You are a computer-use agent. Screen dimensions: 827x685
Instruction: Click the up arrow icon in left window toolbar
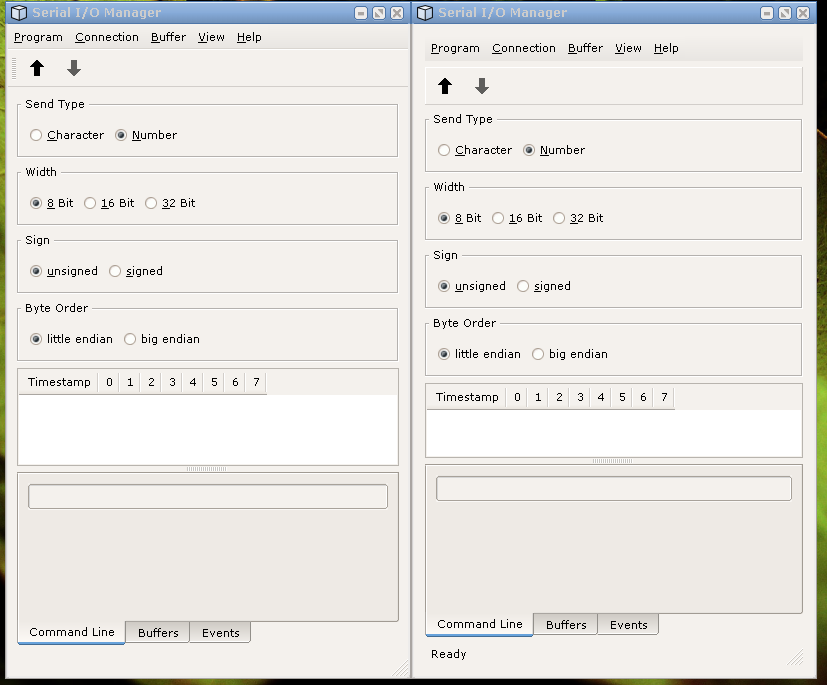coord(37,68)
